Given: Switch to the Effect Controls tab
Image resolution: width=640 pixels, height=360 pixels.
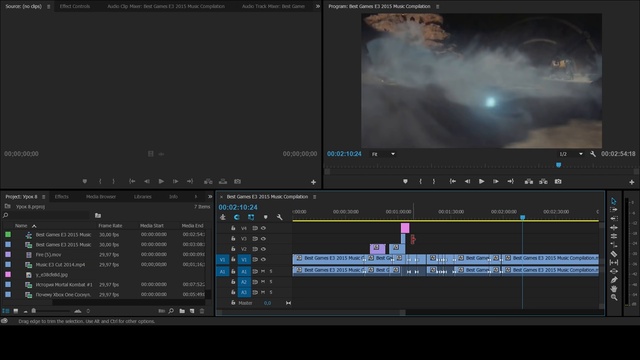Looking at the screenshot, I should tap(75, 7).
